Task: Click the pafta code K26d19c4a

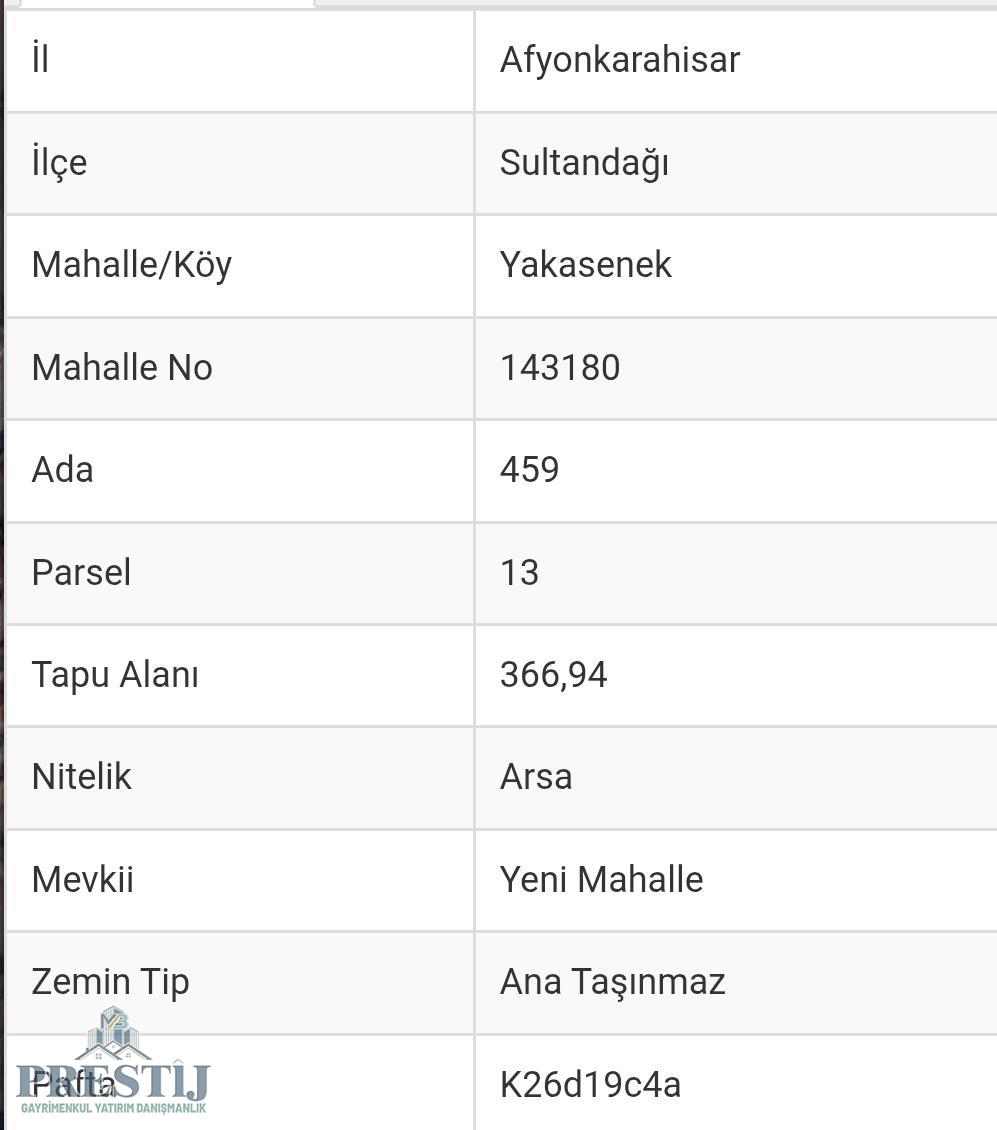Action: point(590,1085)
